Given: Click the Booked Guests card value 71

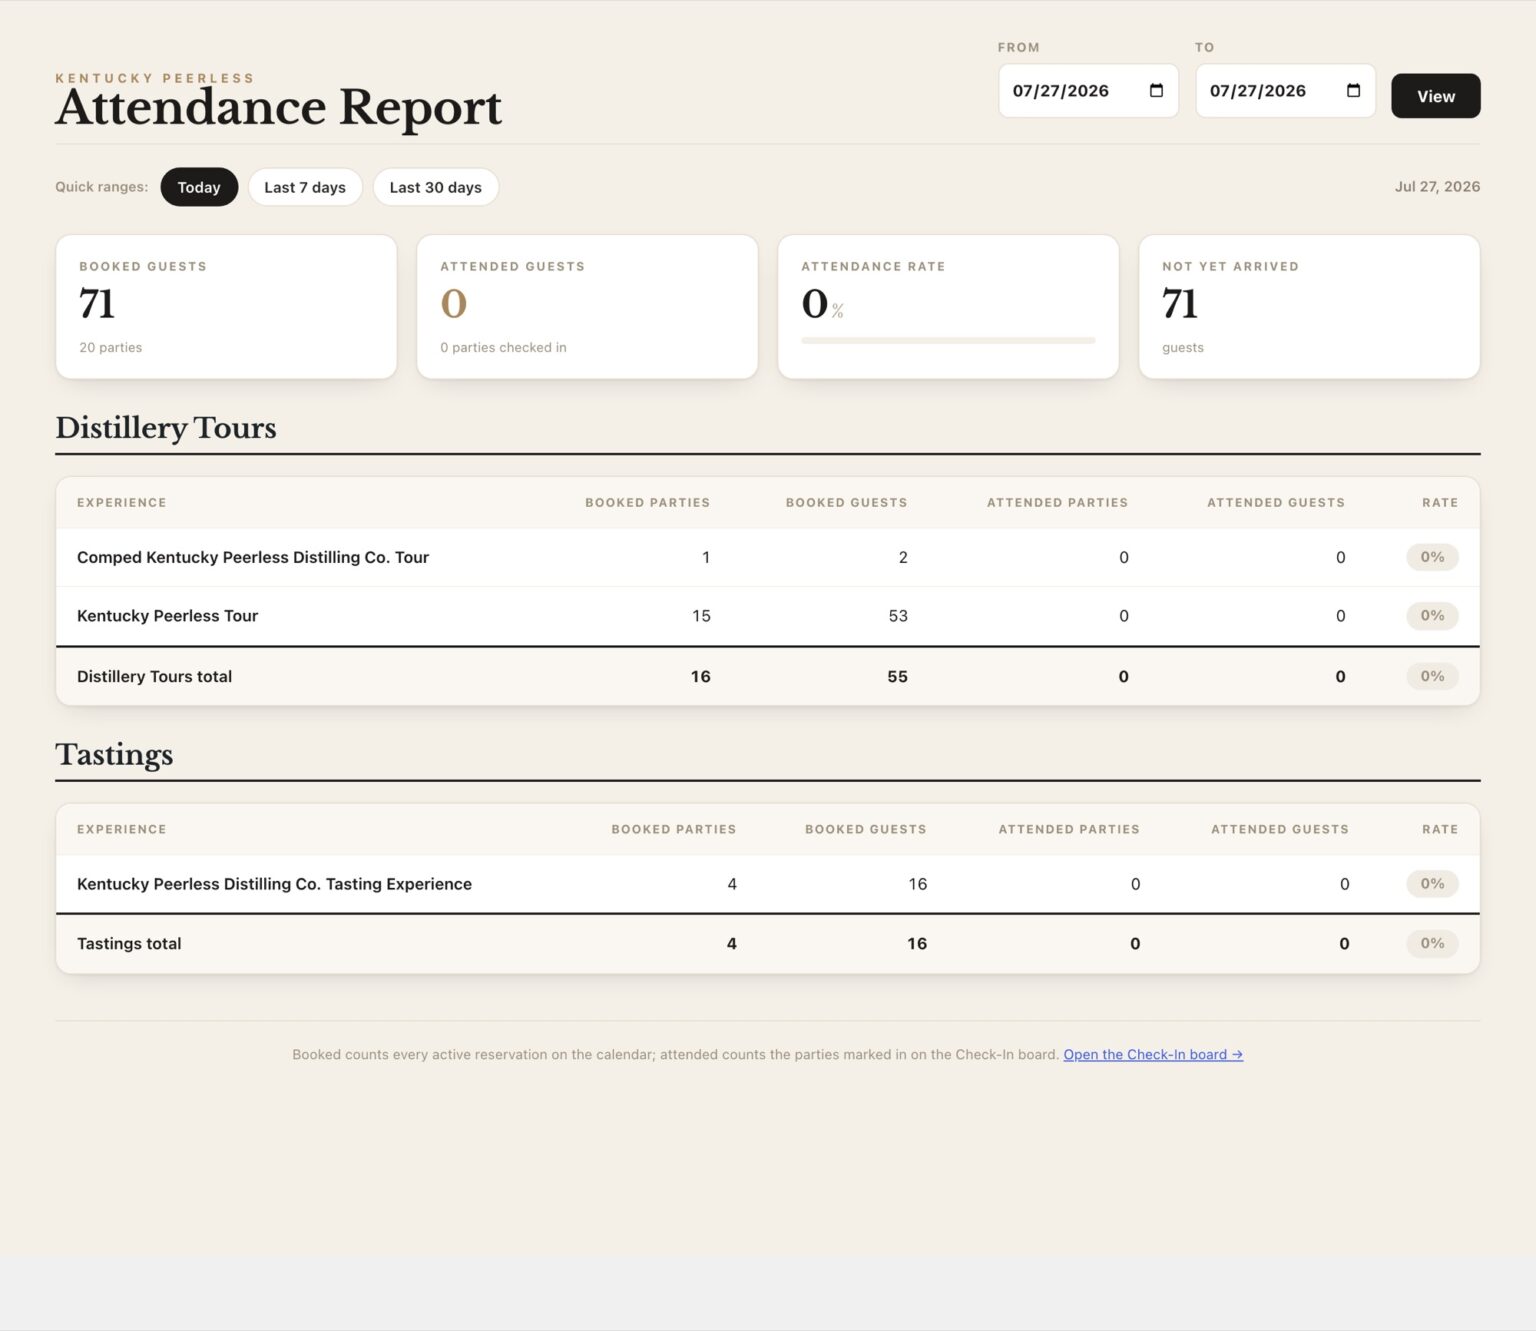Looking at the screenshot, I should pyautogui.click(x=97, y=304).
